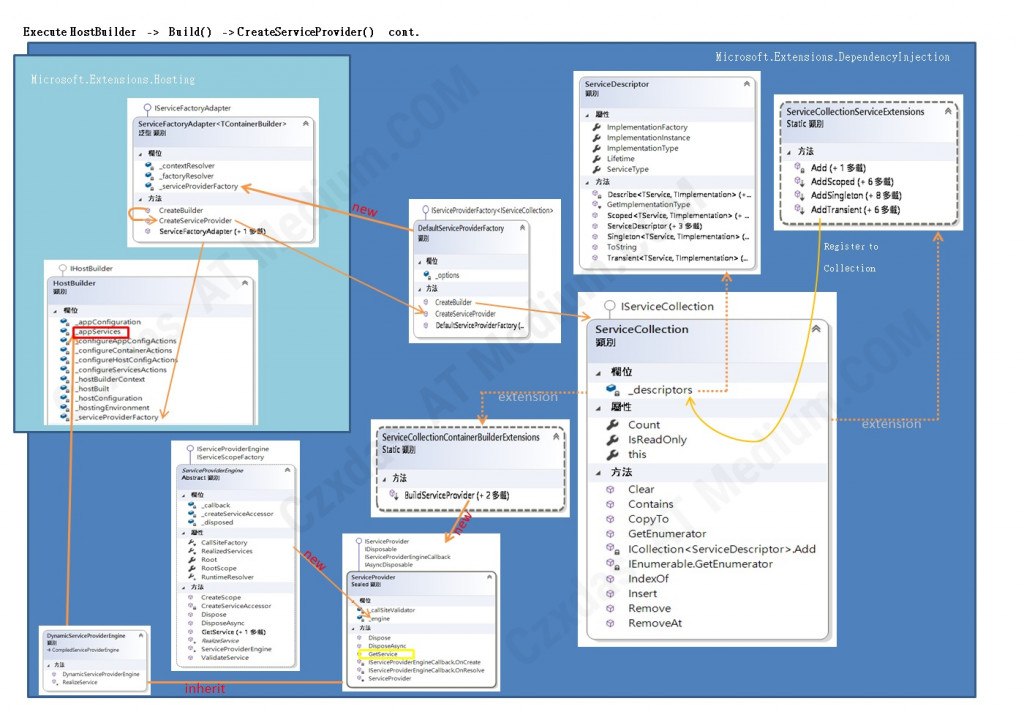This screenshot has width=1024, height=712.
Task: Collapse the ServiceCollectionContainerBuilderExtensions class box
Action: click(x=556, y=437)
